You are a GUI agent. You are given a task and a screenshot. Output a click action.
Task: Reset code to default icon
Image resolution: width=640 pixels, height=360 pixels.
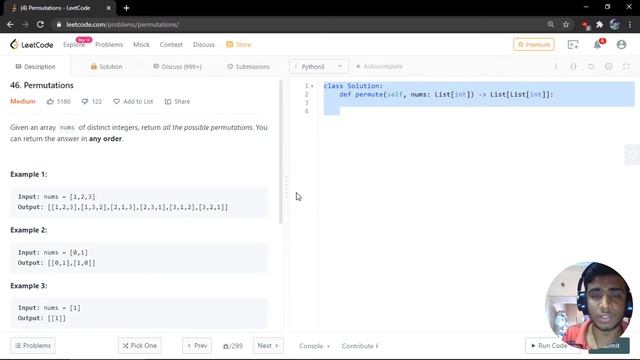pos(591,66)
